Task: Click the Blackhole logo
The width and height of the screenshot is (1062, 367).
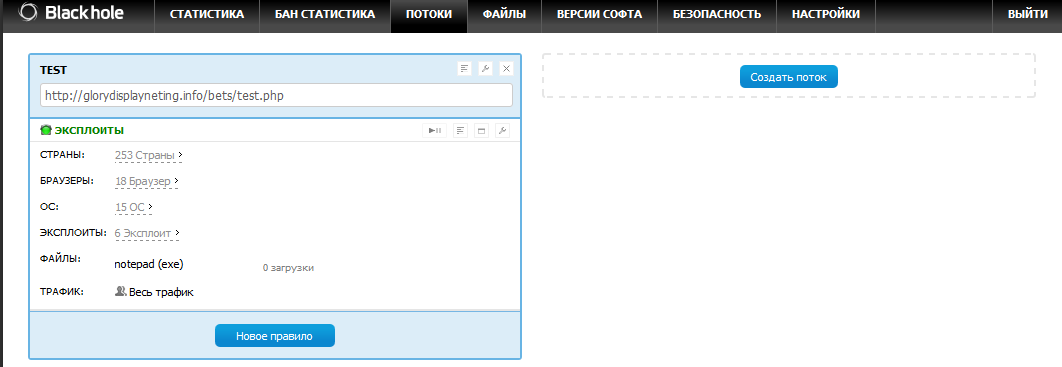Action: point(71,12)
